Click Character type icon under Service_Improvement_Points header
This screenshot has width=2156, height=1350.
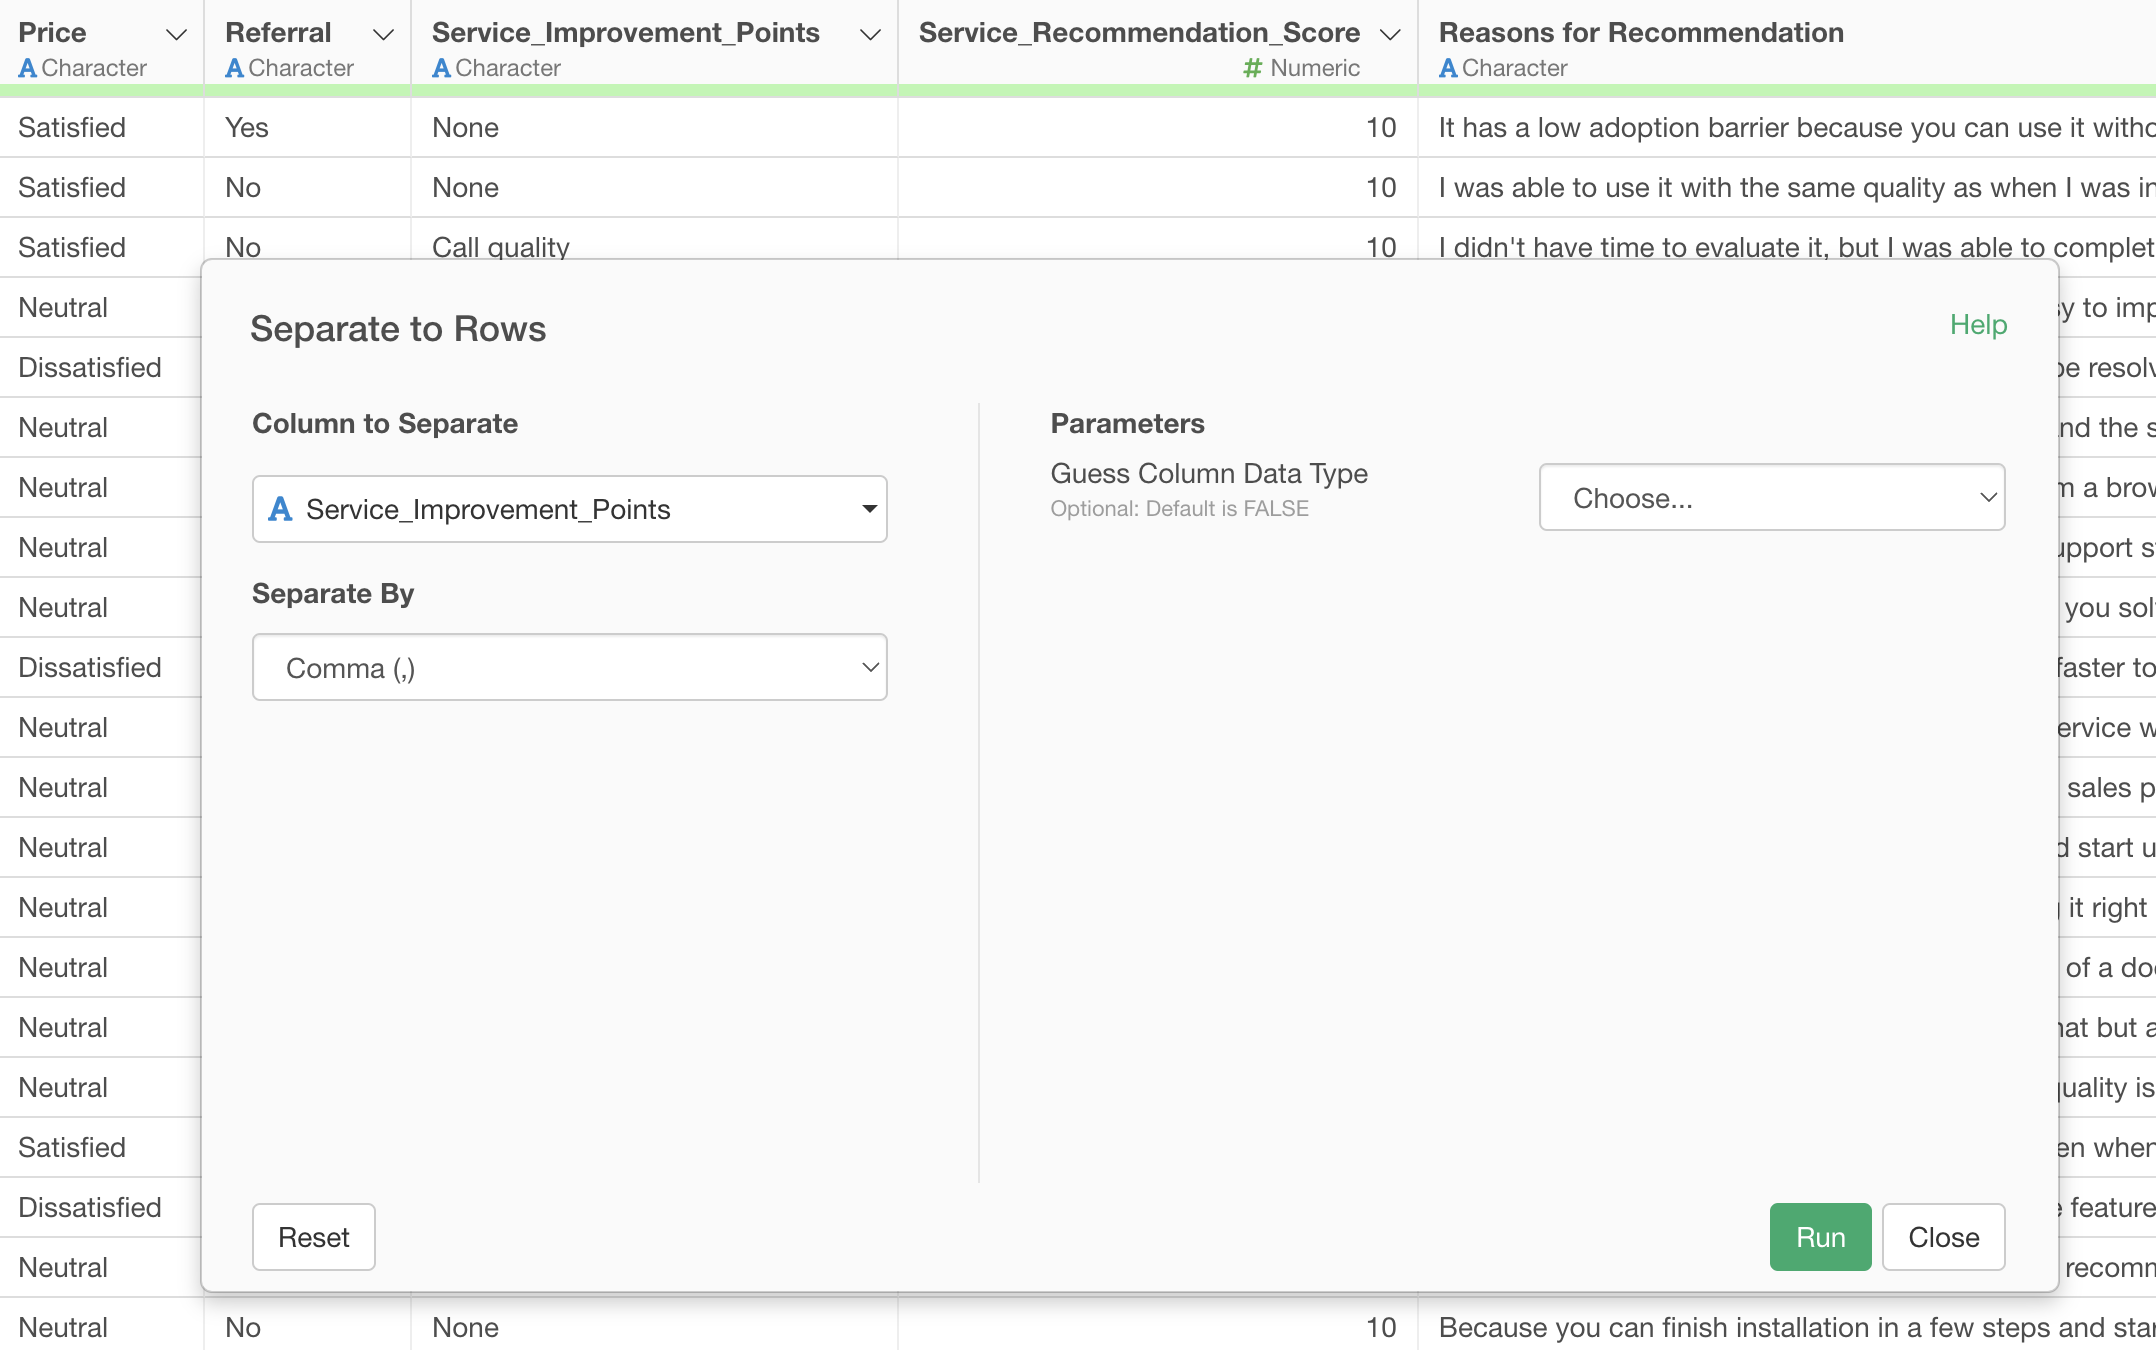click(x=441, y=69)
